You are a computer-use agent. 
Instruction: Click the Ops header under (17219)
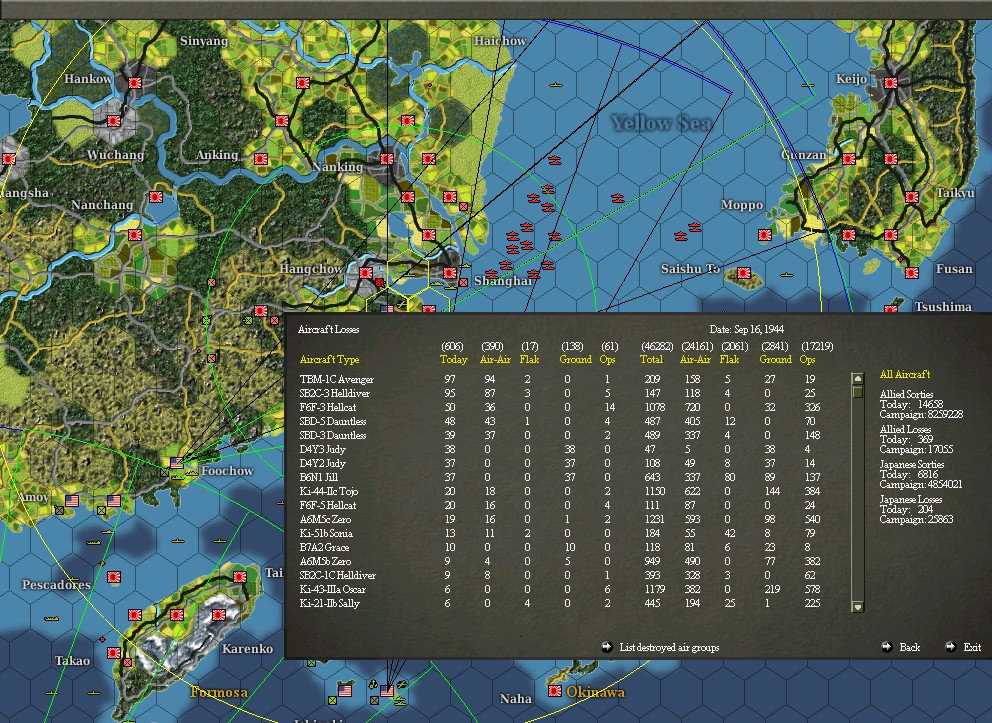pyautogui.click(x=807, y=359)
